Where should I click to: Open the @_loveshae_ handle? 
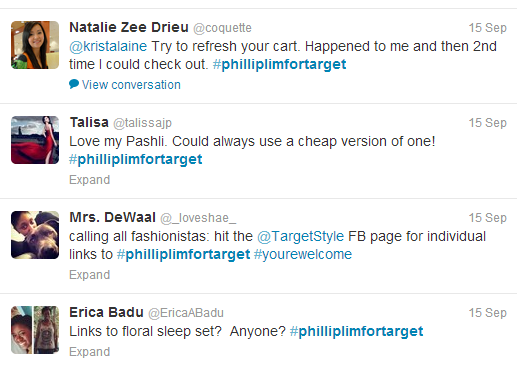pyautogui.click(x=198, y=218)
